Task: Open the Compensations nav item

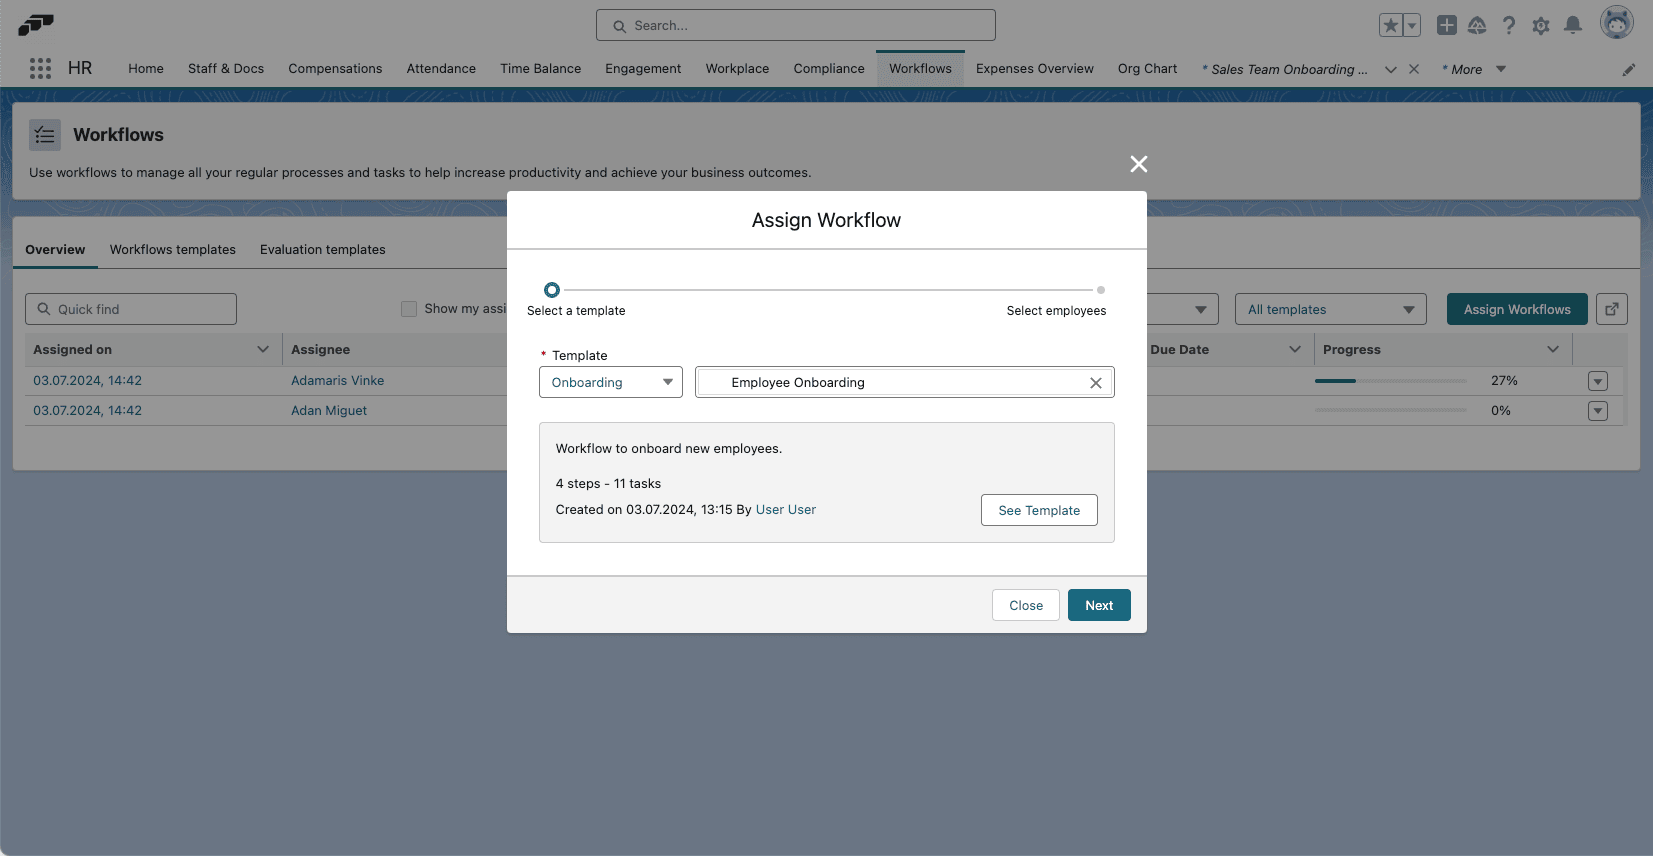Action: coord(335,69)
